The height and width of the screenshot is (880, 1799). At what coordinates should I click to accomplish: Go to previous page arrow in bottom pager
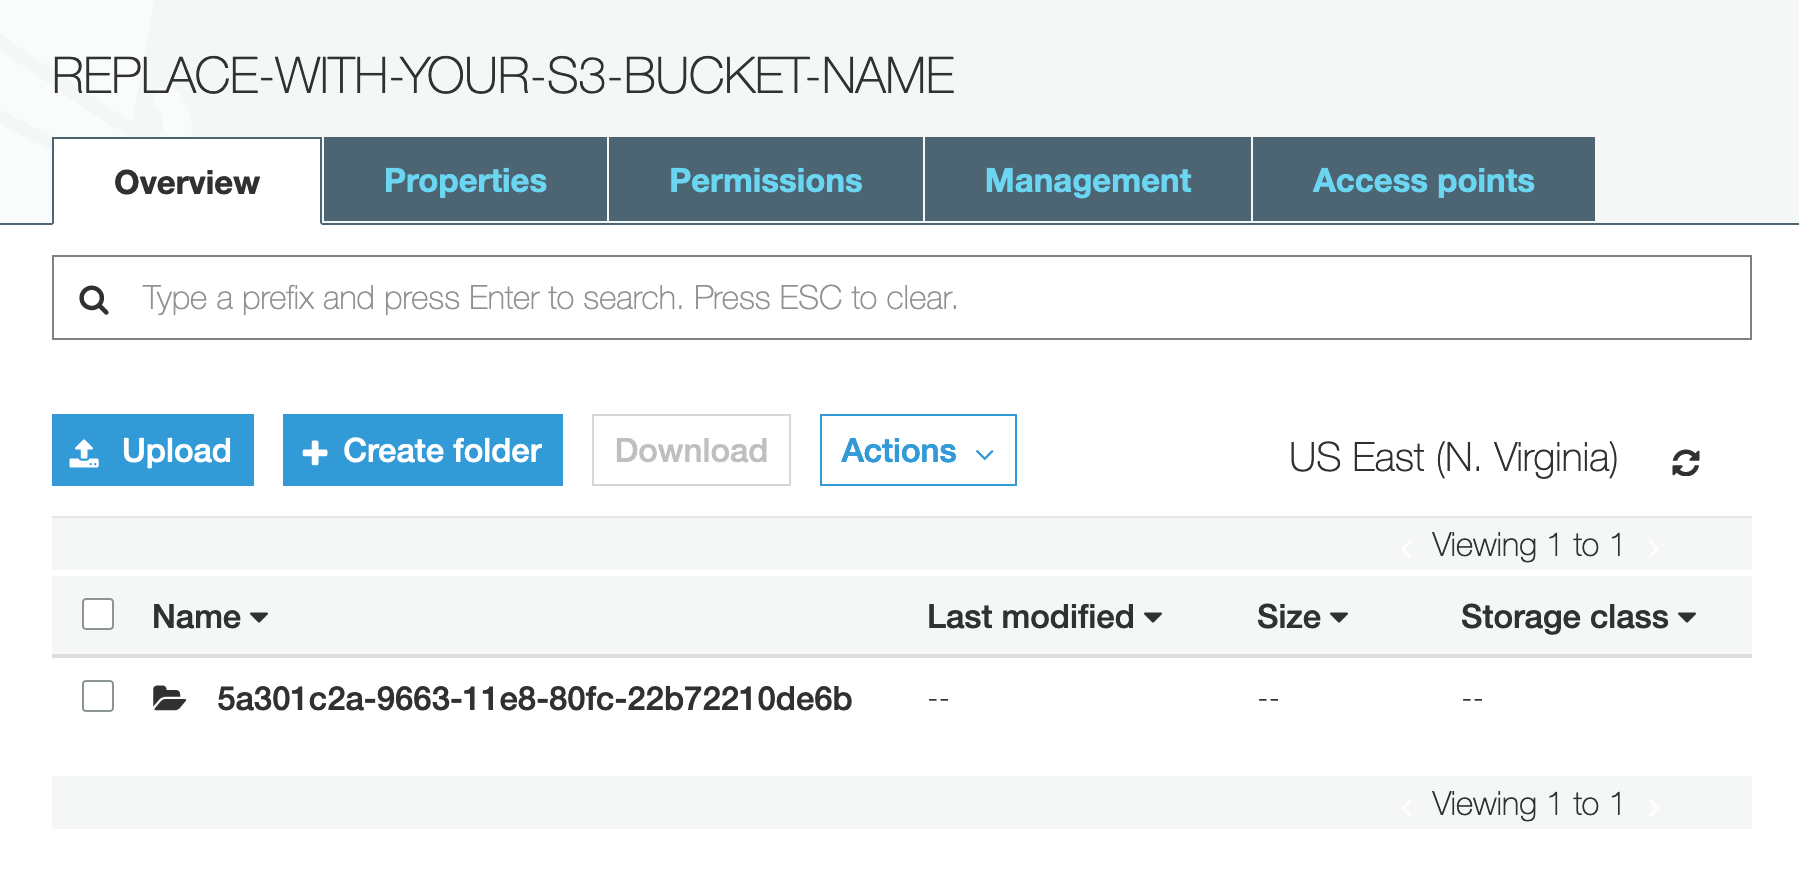[x=1407, y=806]
